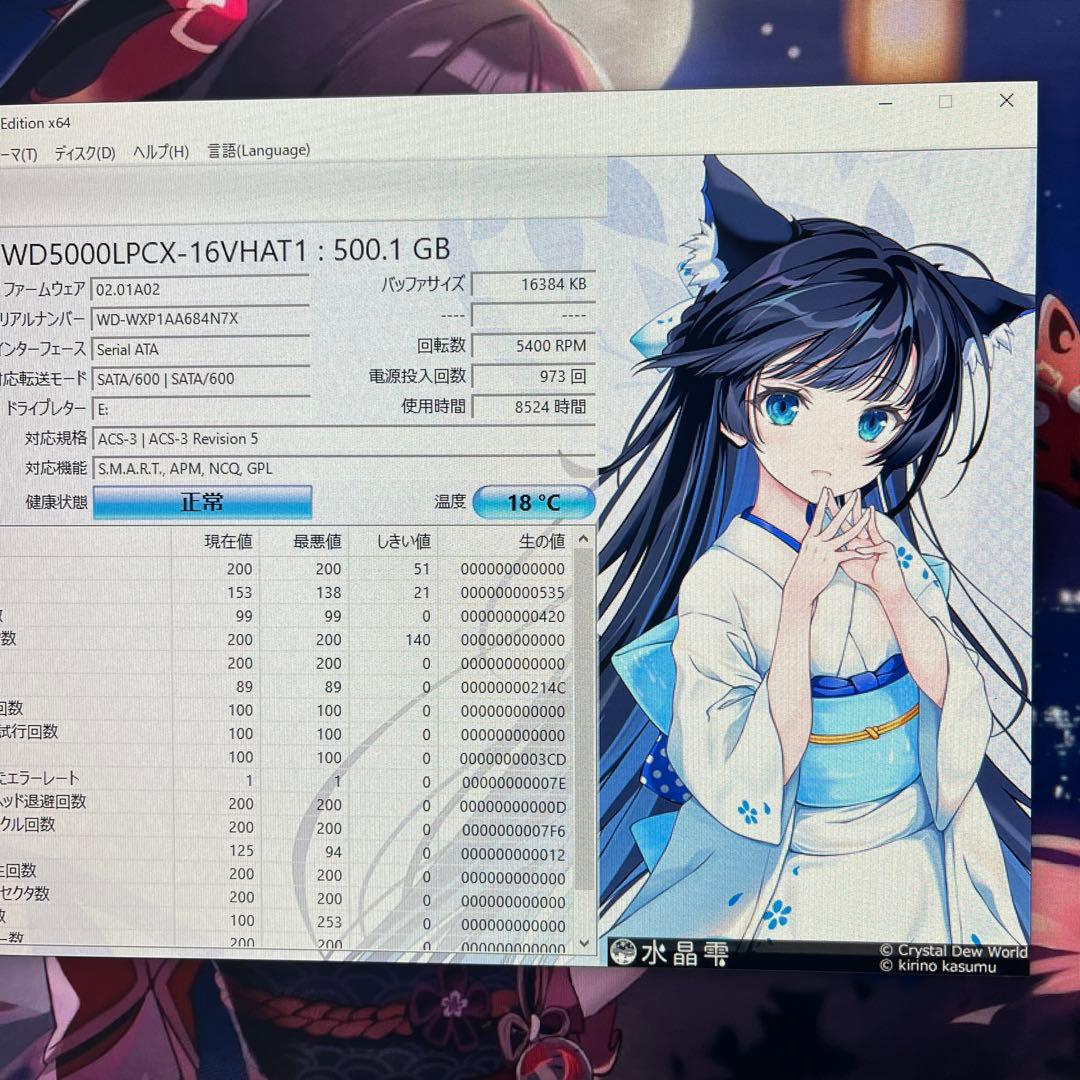Select the 回転数 5400 RPM value

tap(533, 345)
